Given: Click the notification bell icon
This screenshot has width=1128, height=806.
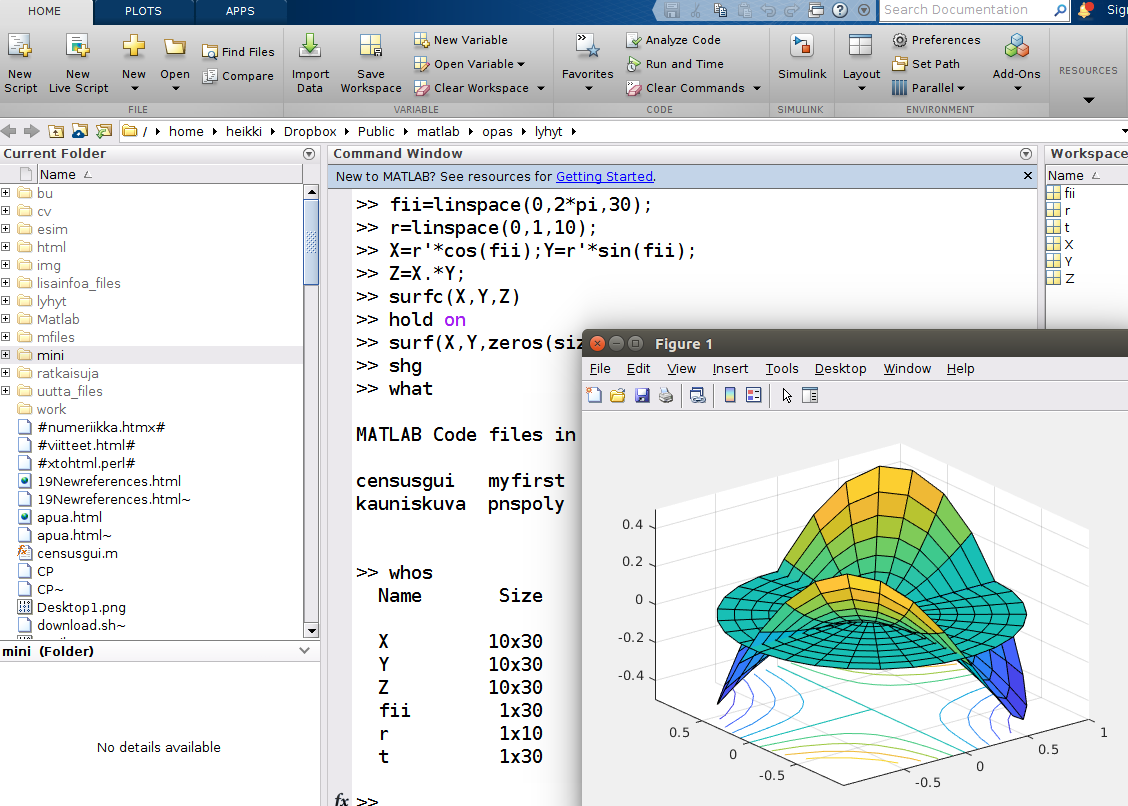Looking at the screenshot, I should point(1084,10).
